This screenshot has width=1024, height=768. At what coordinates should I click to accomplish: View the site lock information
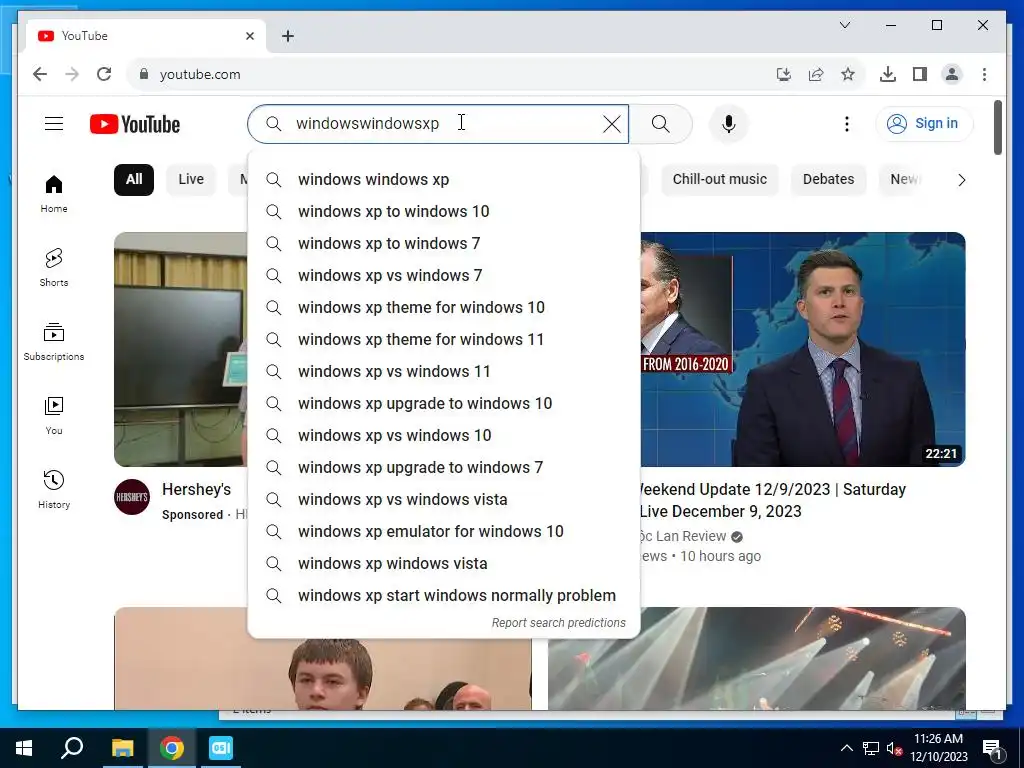pyautogui.click(x=144, y=74)
